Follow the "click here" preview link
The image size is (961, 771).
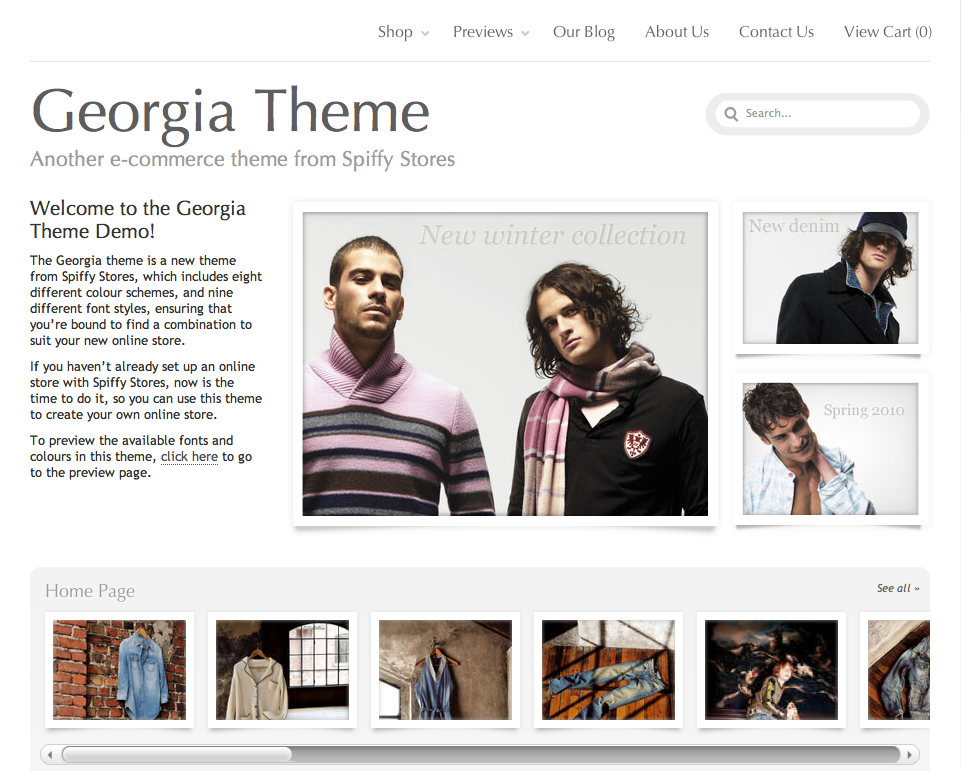[x=189, y=457]
